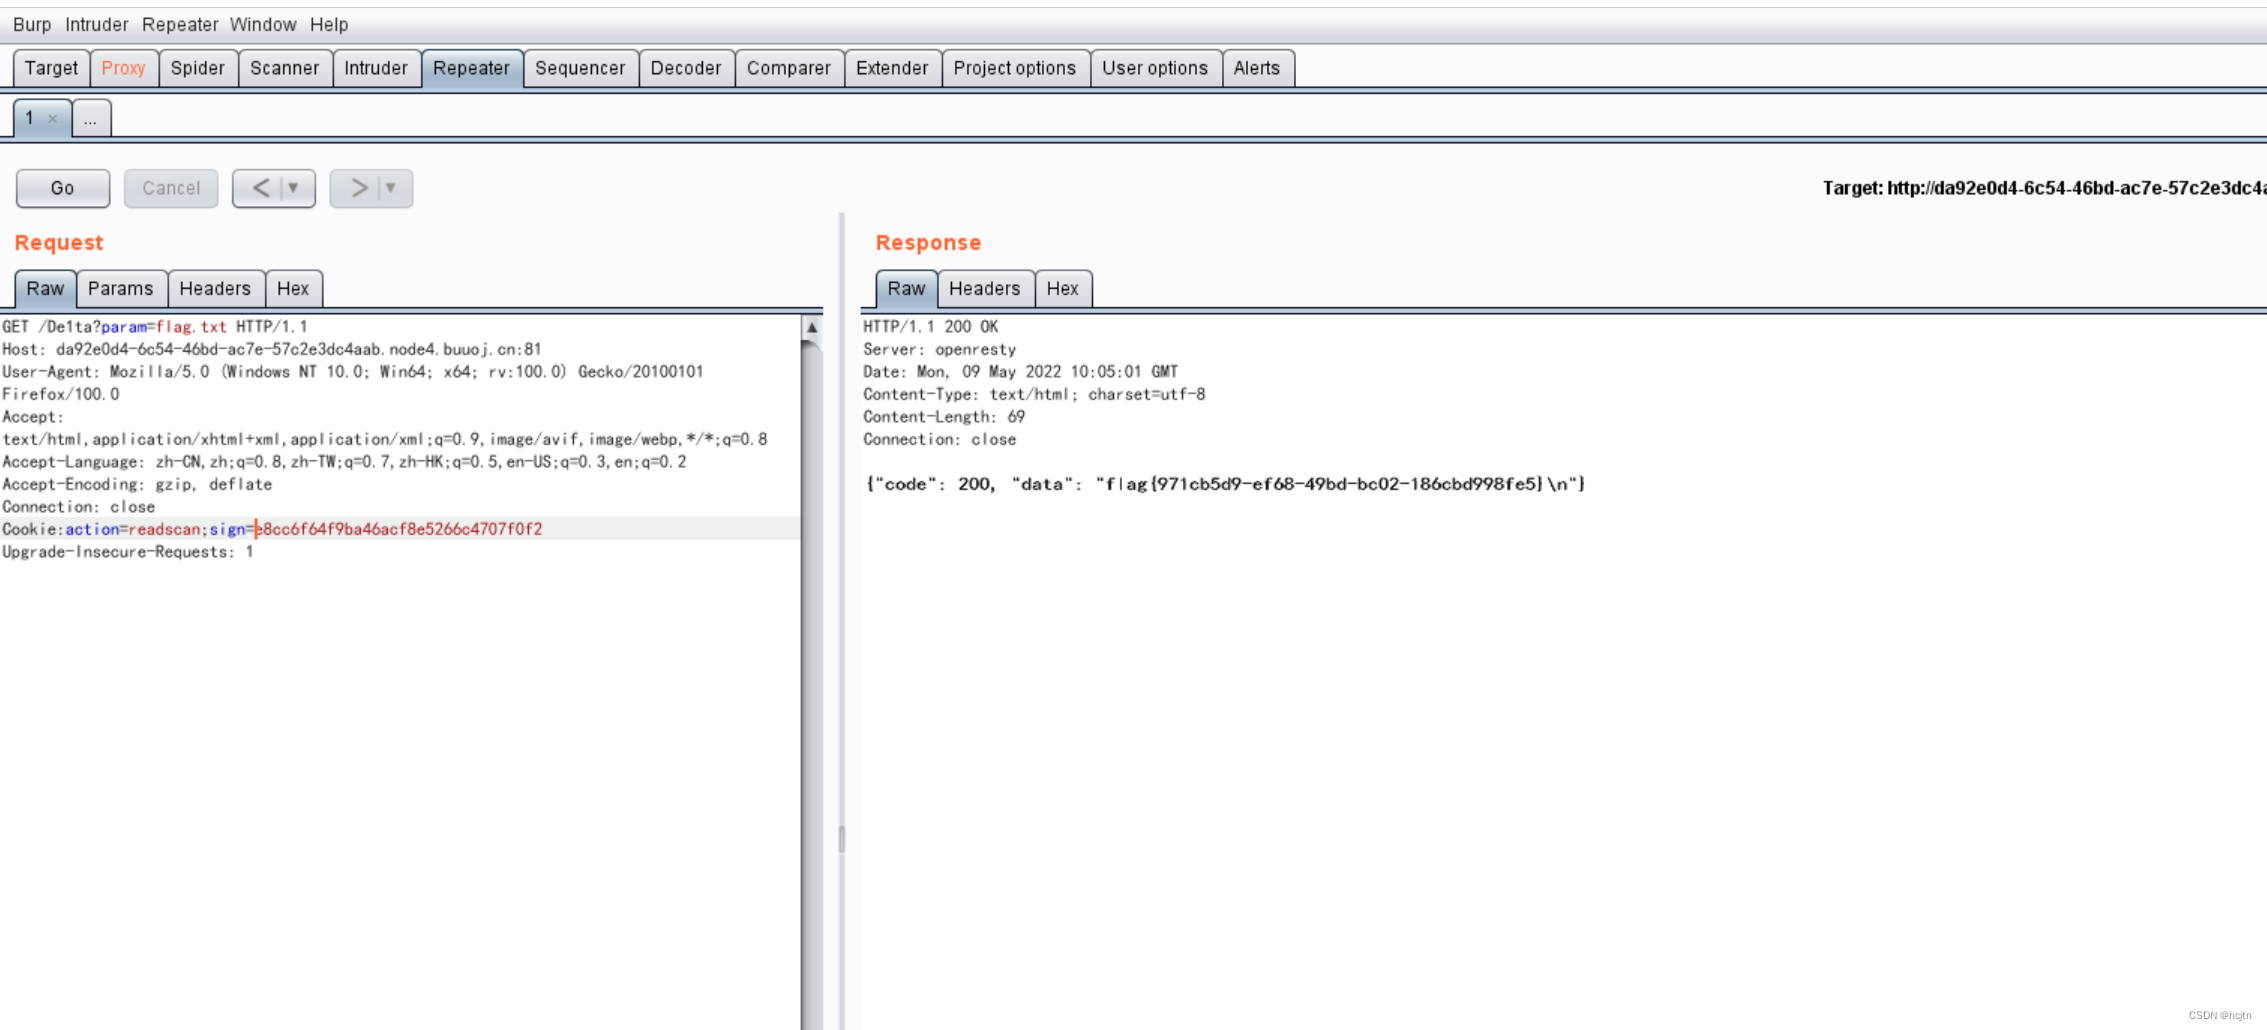Expand the back history dropdown arrow
This screenshot has width=2267, height=1030.
coord(294,188)
